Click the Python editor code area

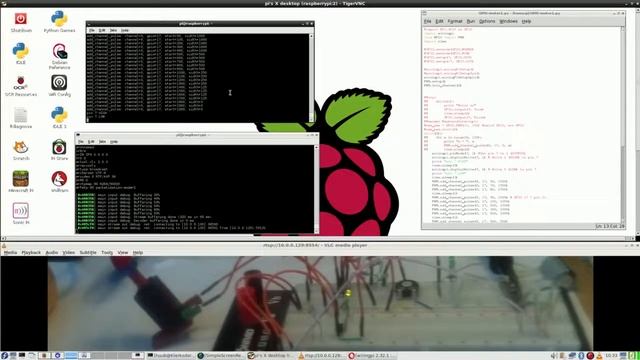(x=521, y=124)
